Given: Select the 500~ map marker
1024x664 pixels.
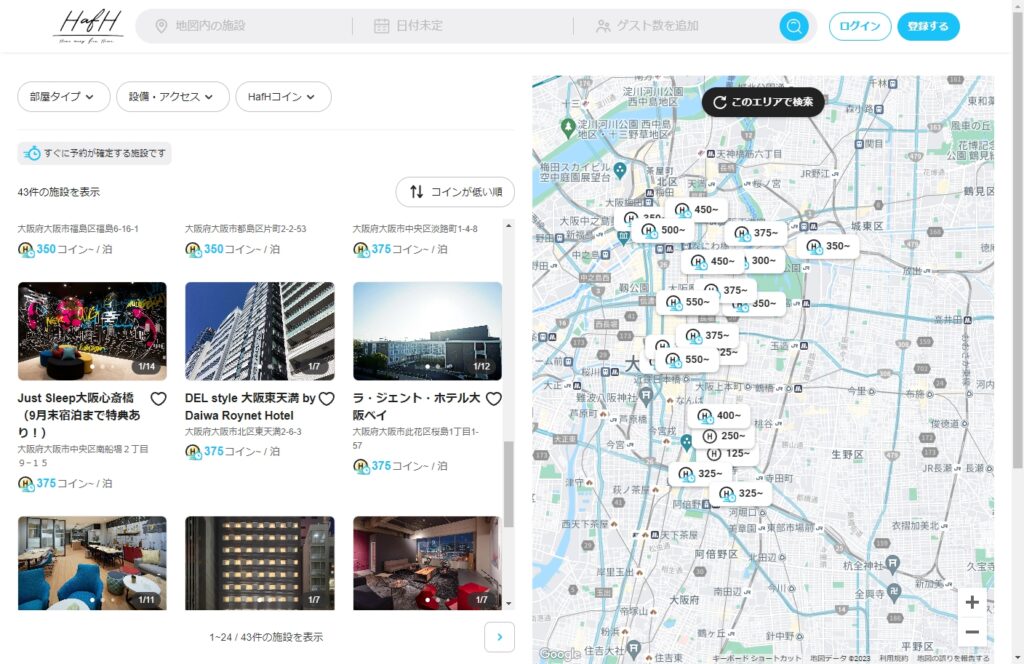Looking at the screenshot, I should tap(664, 230).
